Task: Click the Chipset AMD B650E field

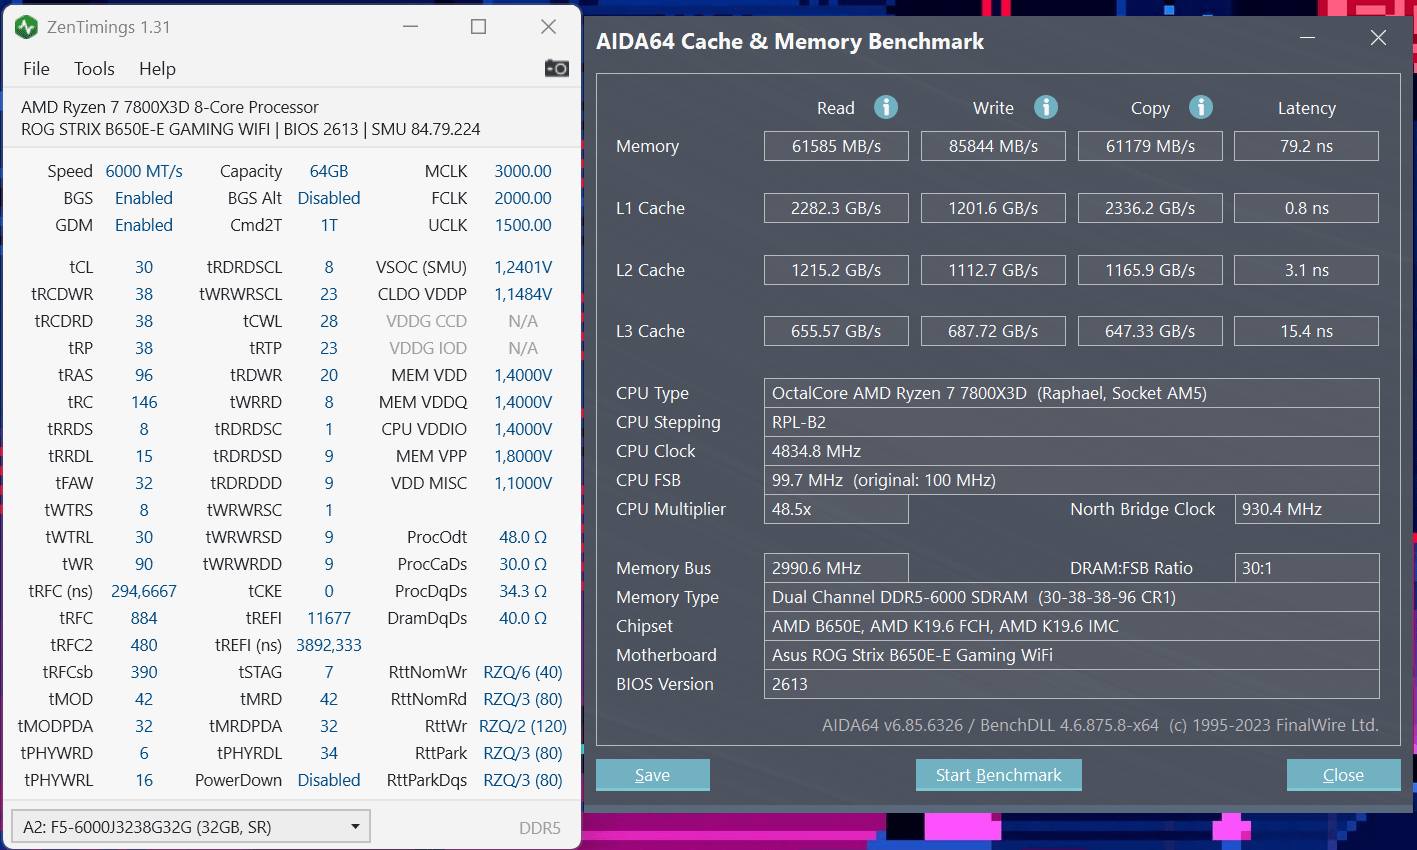Action: tap(1072, 626)
